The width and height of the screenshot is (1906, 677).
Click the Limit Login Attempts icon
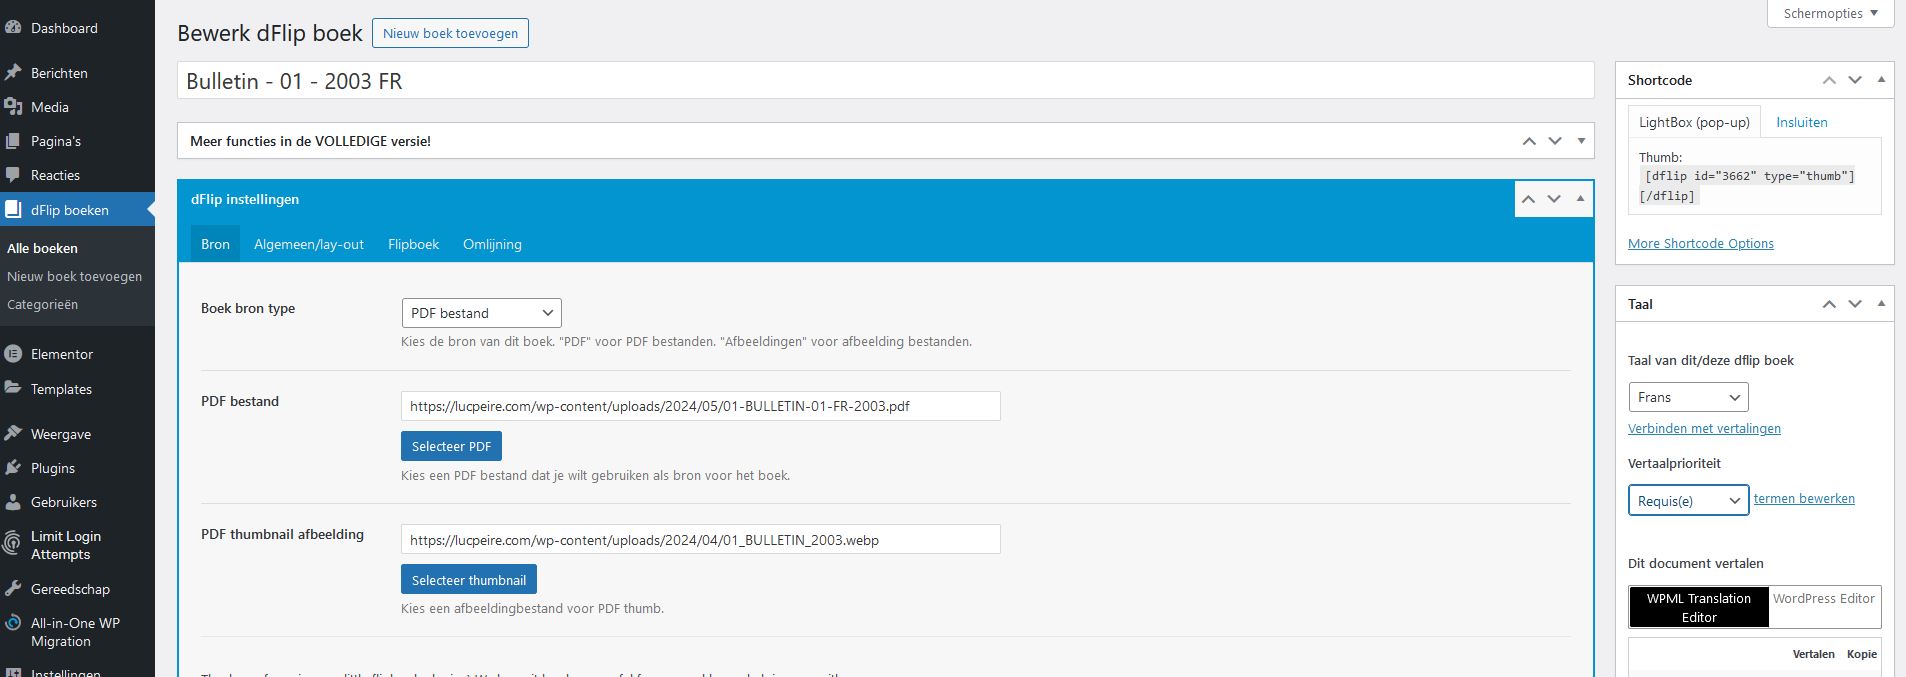tap(13, 545)
